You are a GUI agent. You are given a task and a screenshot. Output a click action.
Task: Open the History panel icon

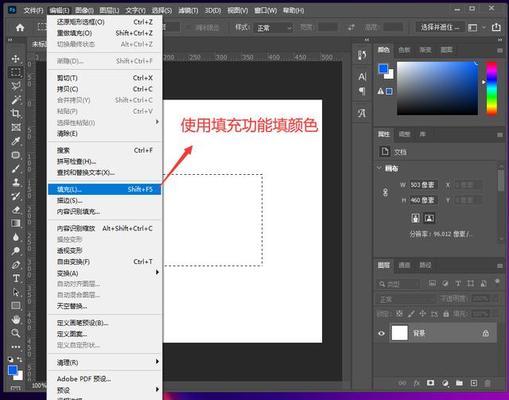(x=362, y=55)
